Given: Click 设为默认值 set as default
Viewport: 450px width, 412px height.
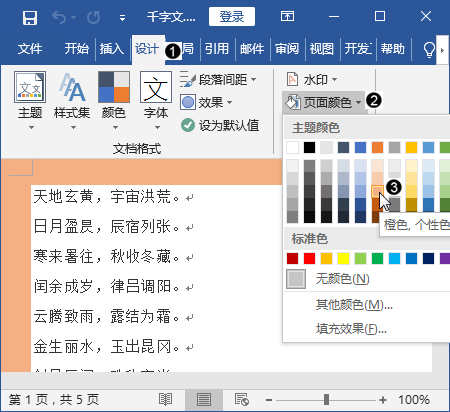Looking at the screenshot, I should point(220,125).
